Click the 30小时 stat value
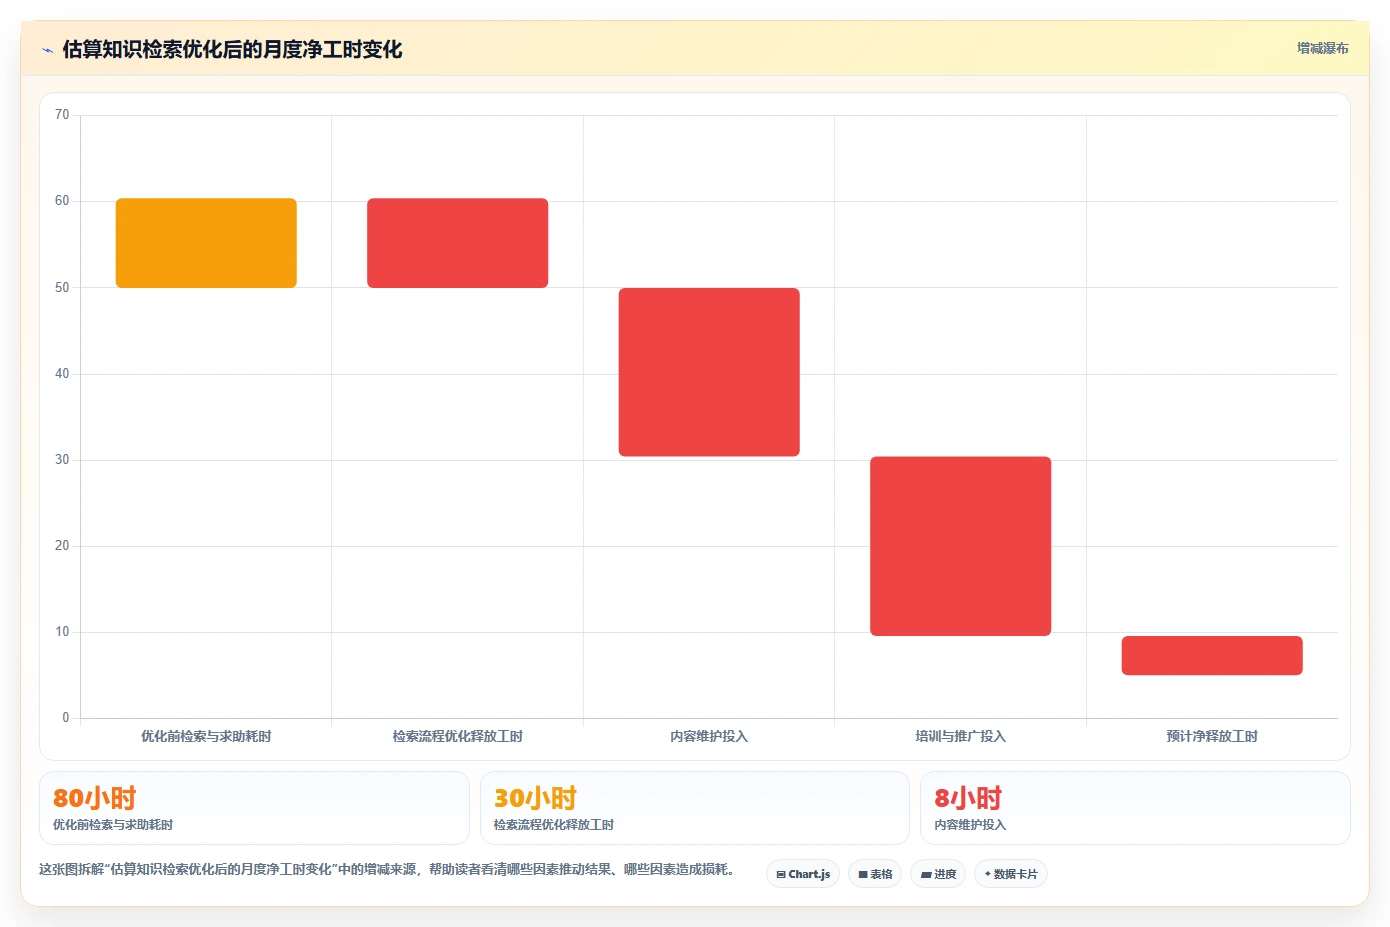Image resolution: width=1390 pixels, height=927 pixels. 535,798
